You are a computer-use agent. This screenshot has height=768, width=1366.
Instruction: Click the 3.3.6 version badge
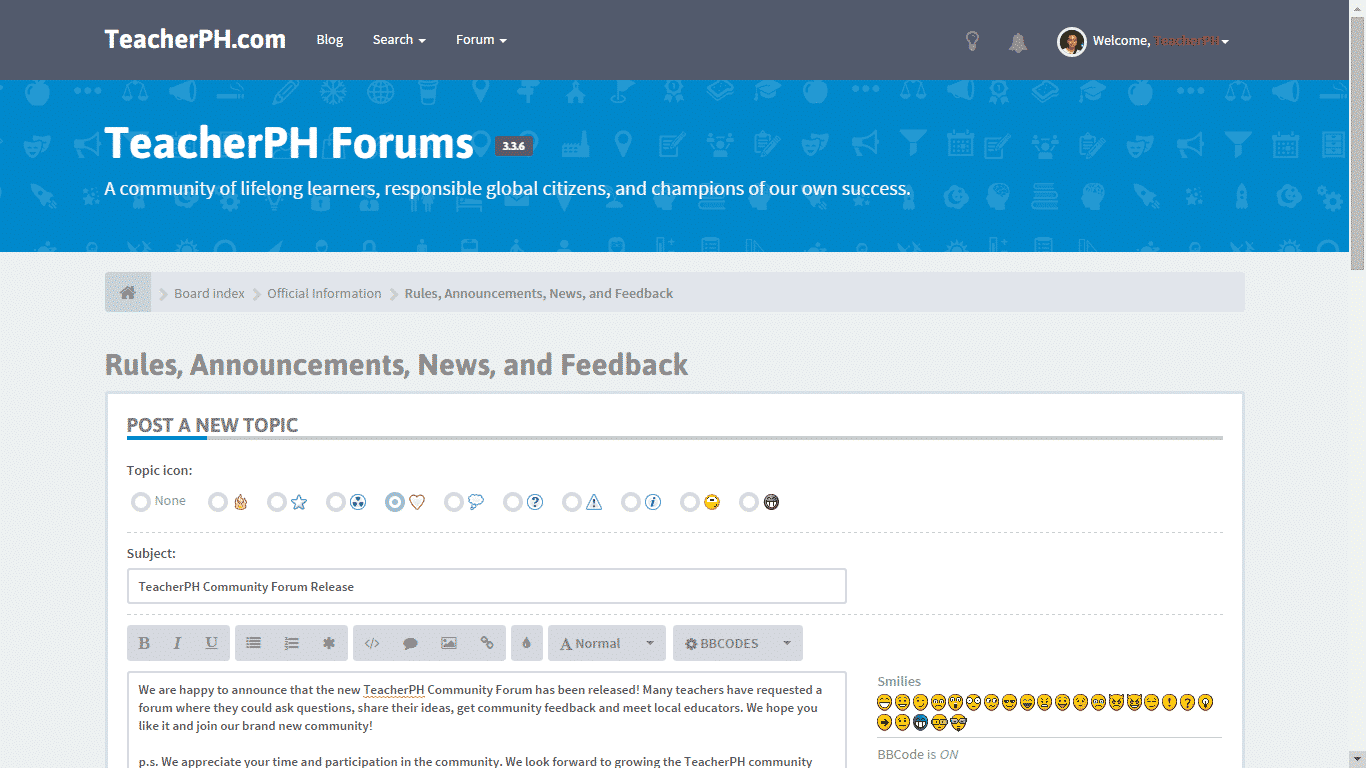514,146
